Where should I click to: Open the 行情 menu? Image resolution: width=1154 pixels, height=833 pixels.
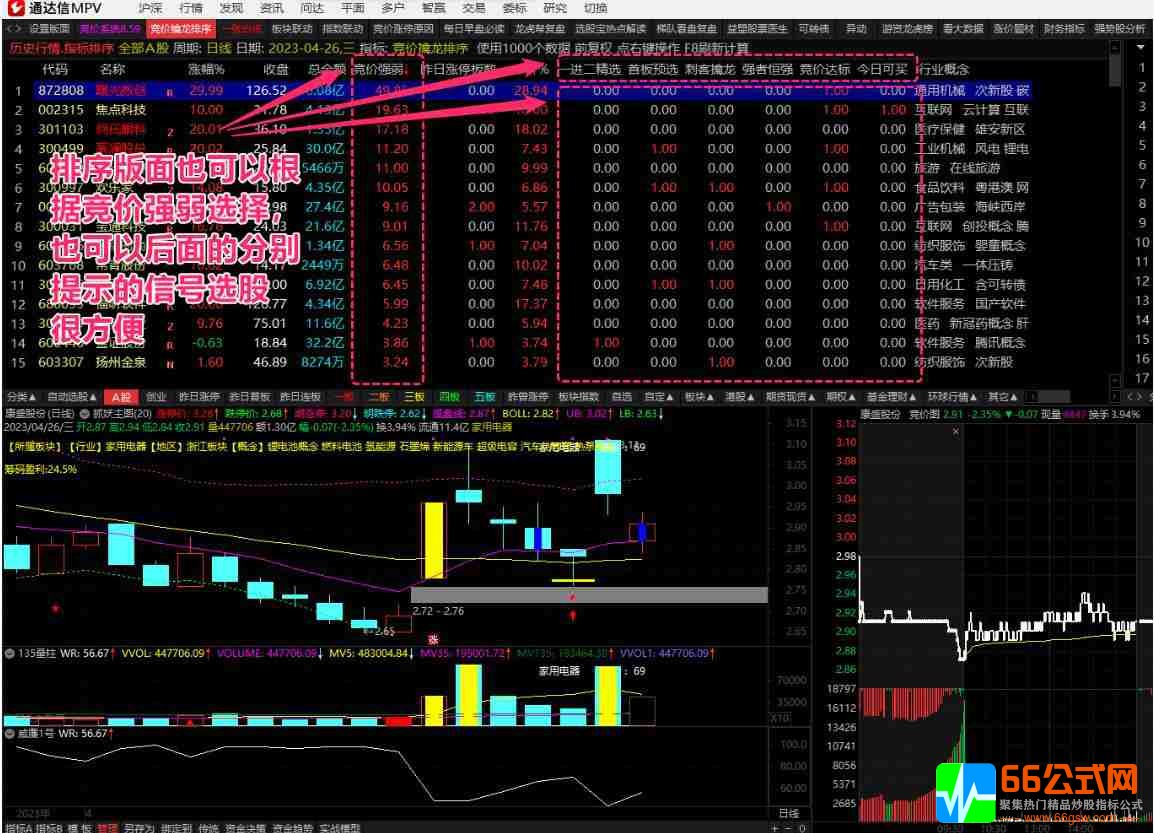coord(190,8)
